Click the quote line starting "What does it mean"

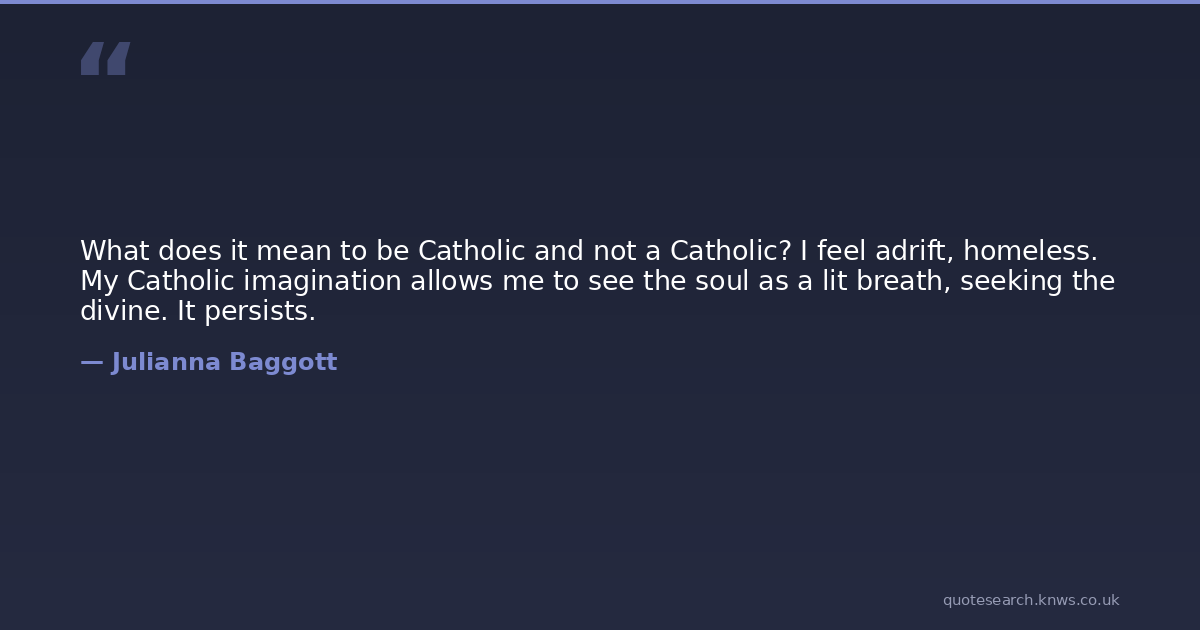click(588, 251)
